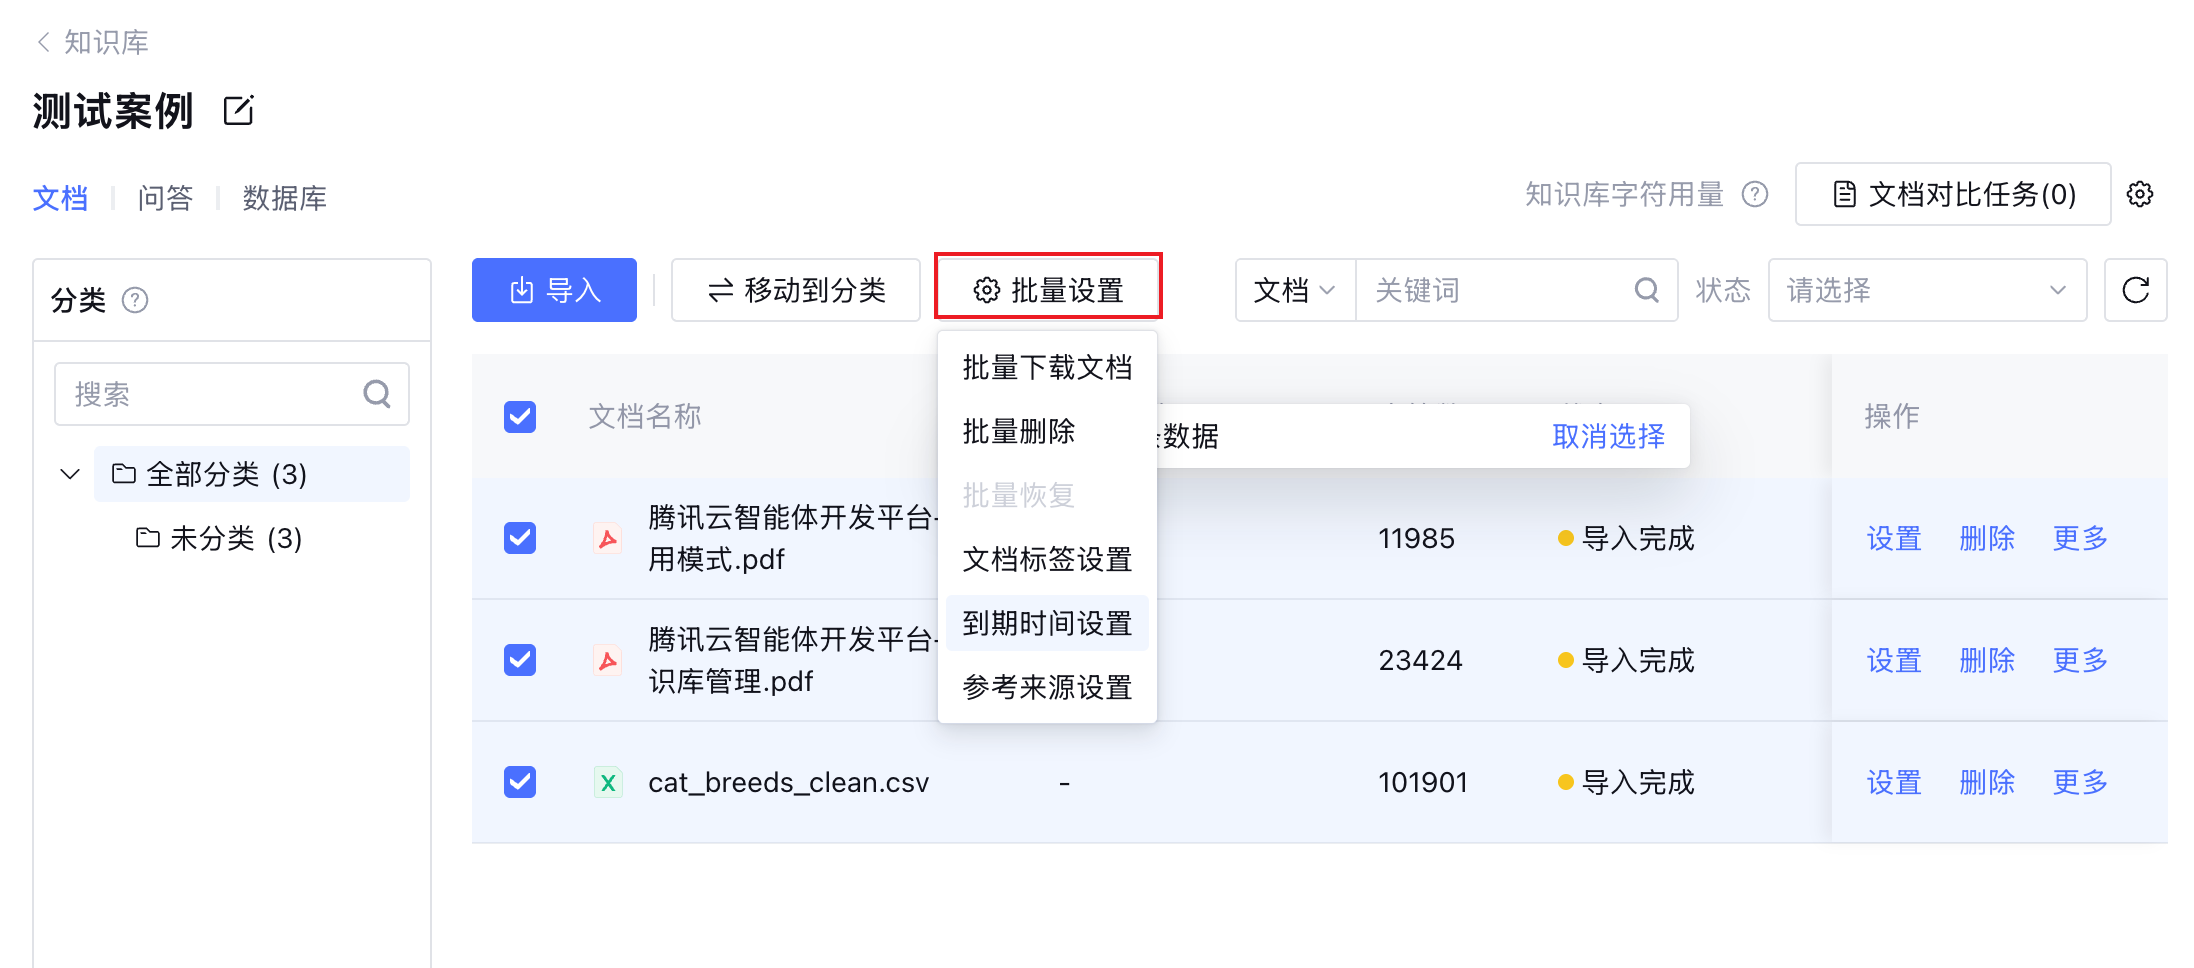
Task: Select 到期时间设置 from the batch menu
Action: 1047,623
